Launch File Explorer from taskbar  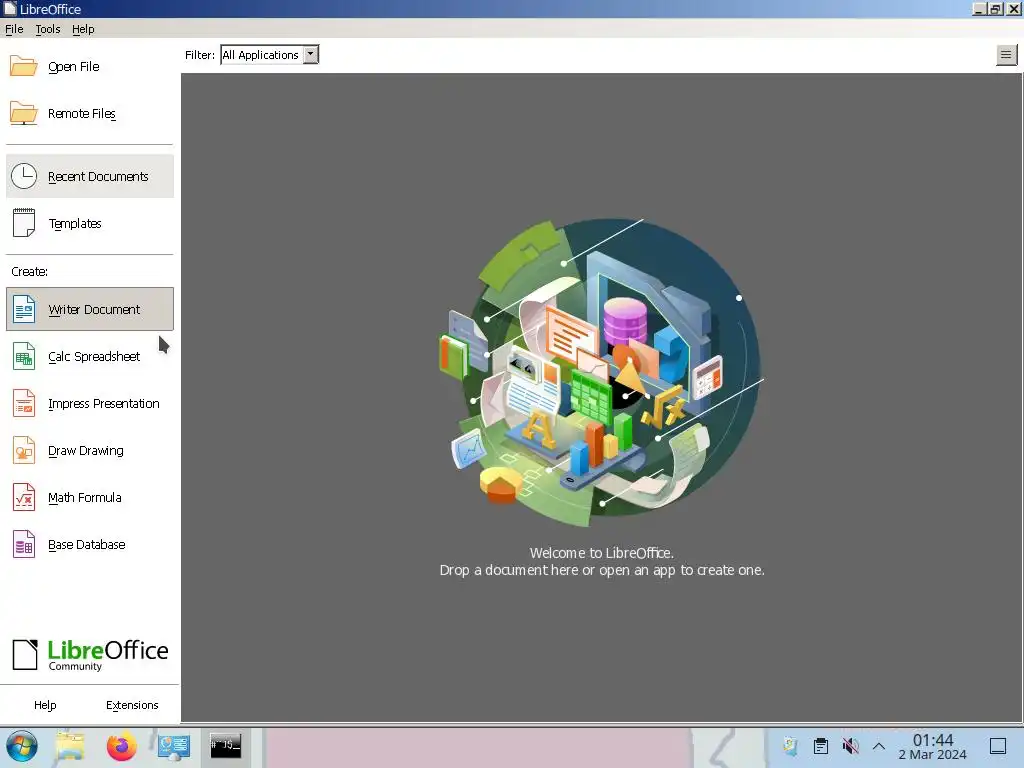click(x=71, y=746)
